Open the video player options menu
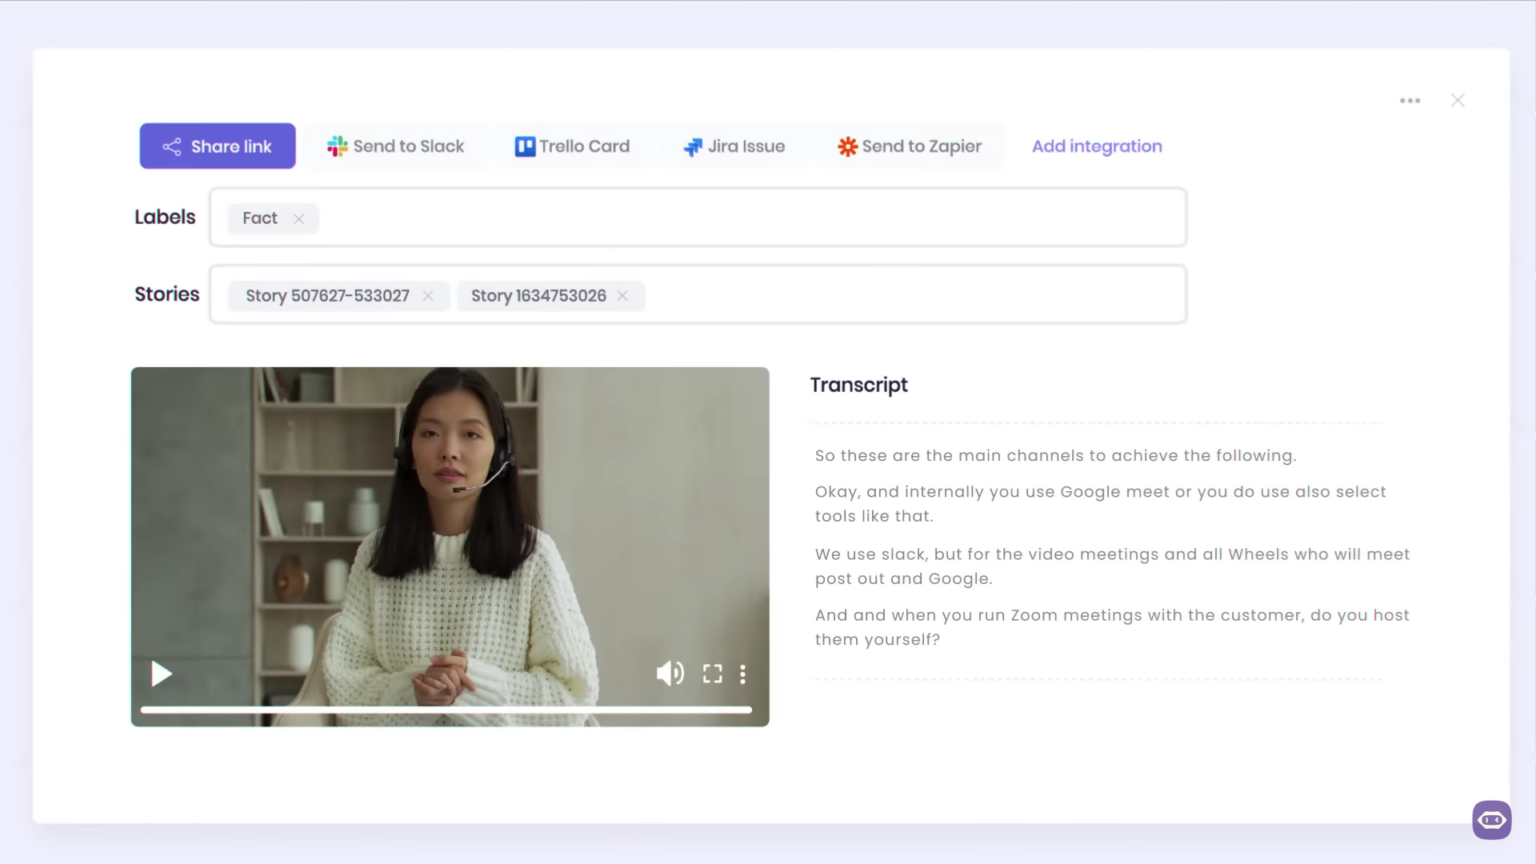1536x864 pixels. pyautogui.click(x=743, y=673)
